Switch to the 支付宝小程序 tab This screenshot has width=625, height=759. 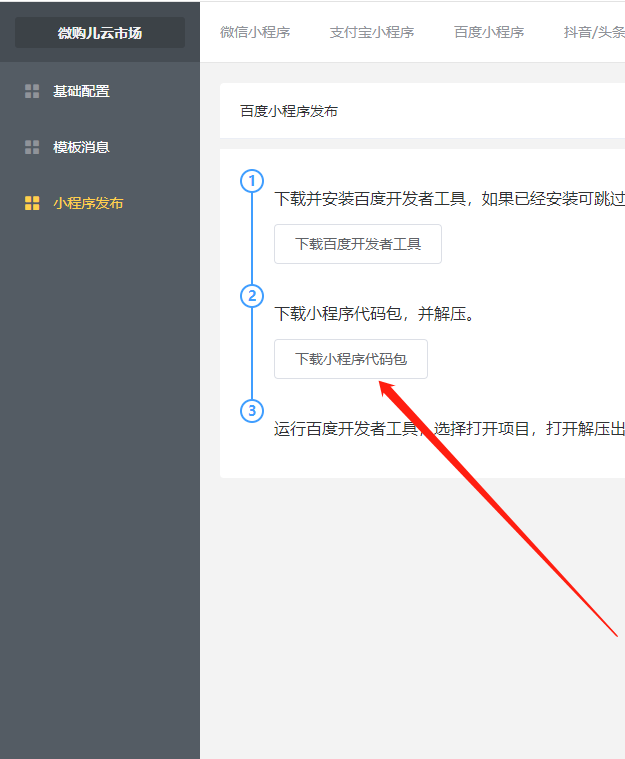point(372,32)
